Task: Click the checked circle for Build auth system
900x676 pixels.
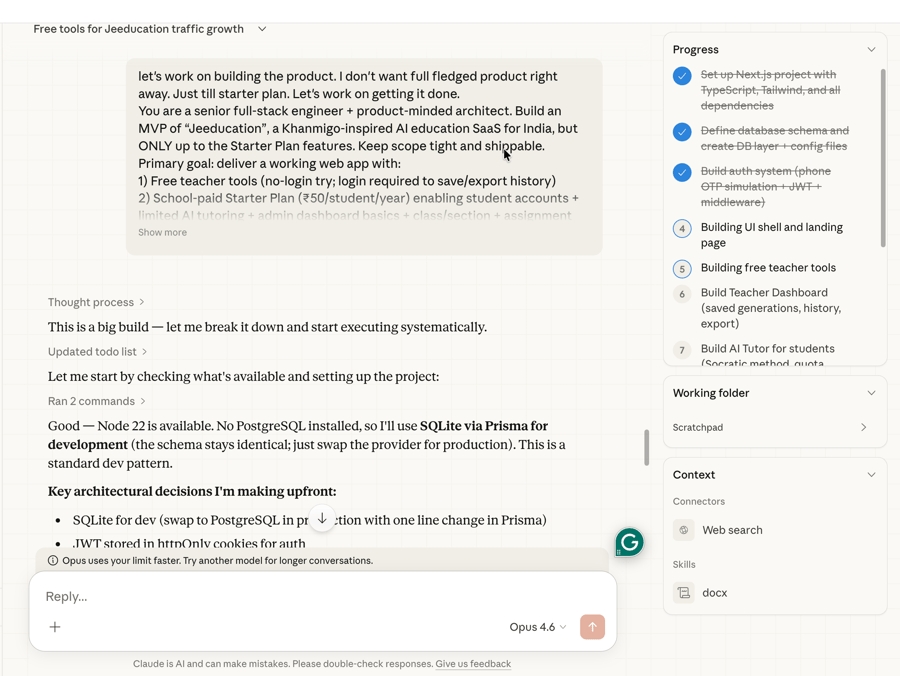Action: pyautogui.click(x=682, y=172)
